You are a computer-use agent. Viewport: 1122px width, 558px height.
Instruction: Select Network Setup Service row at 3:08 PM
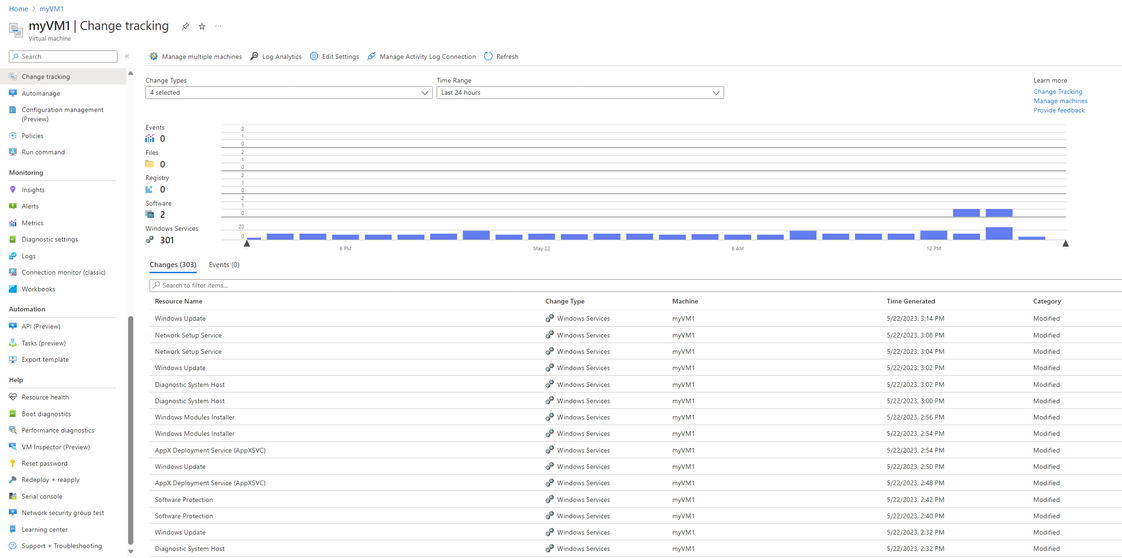pyautogui.click(x=635, y=335)
